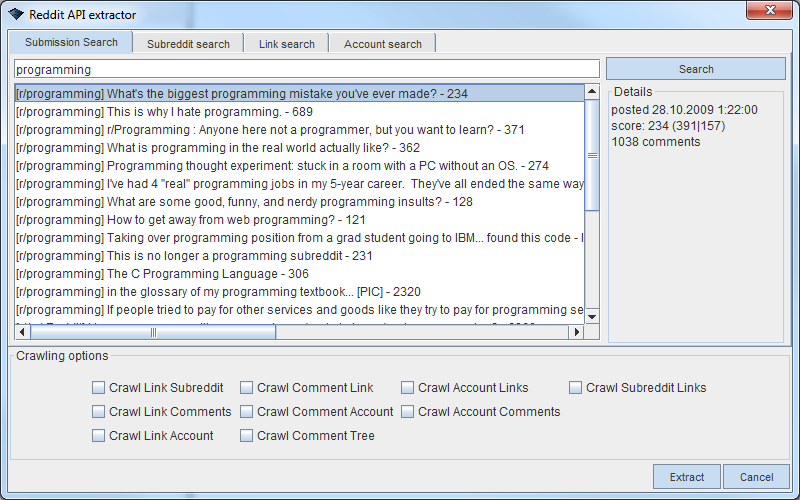Check the Crawl Account Links option

407,388
